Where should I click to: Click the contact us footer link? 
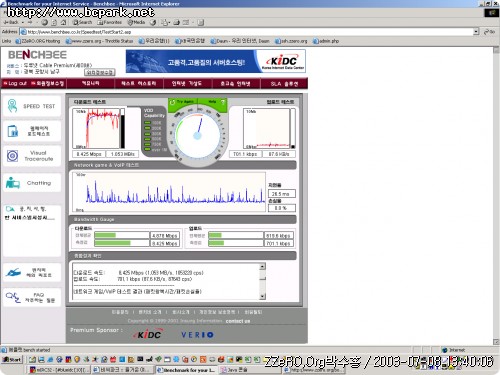click(x=238, y=321)
